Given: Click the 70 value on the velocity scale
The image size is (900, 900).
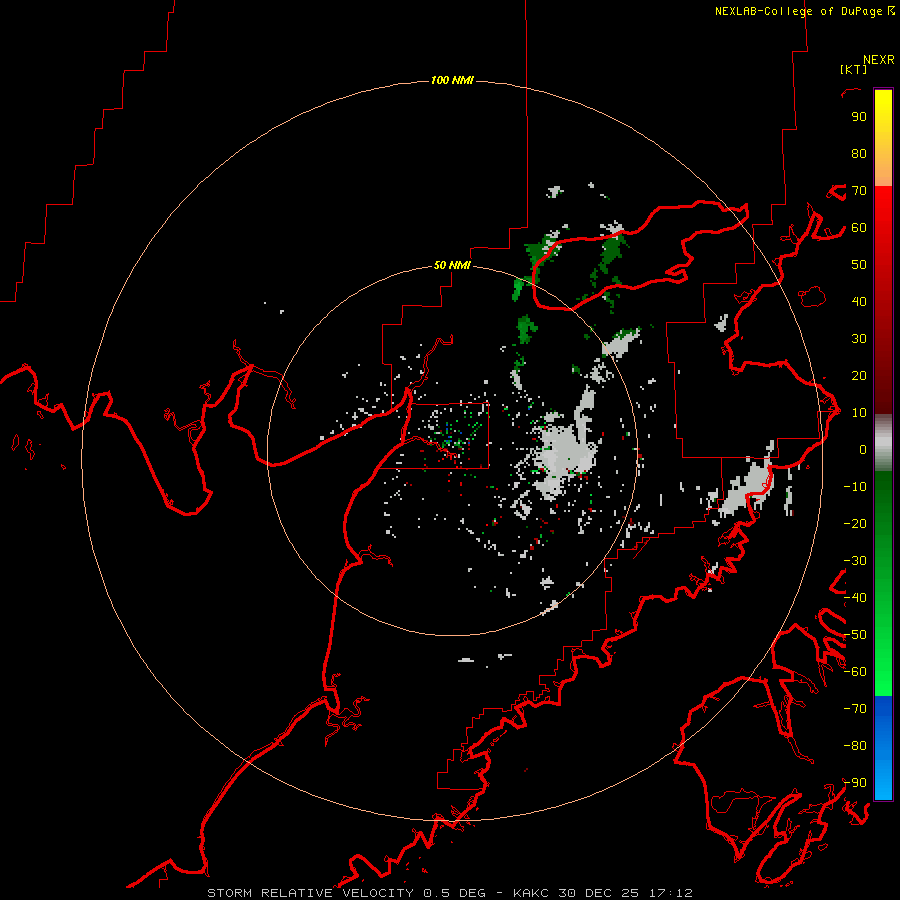Looking at the screenshot, I should (859, 191).
